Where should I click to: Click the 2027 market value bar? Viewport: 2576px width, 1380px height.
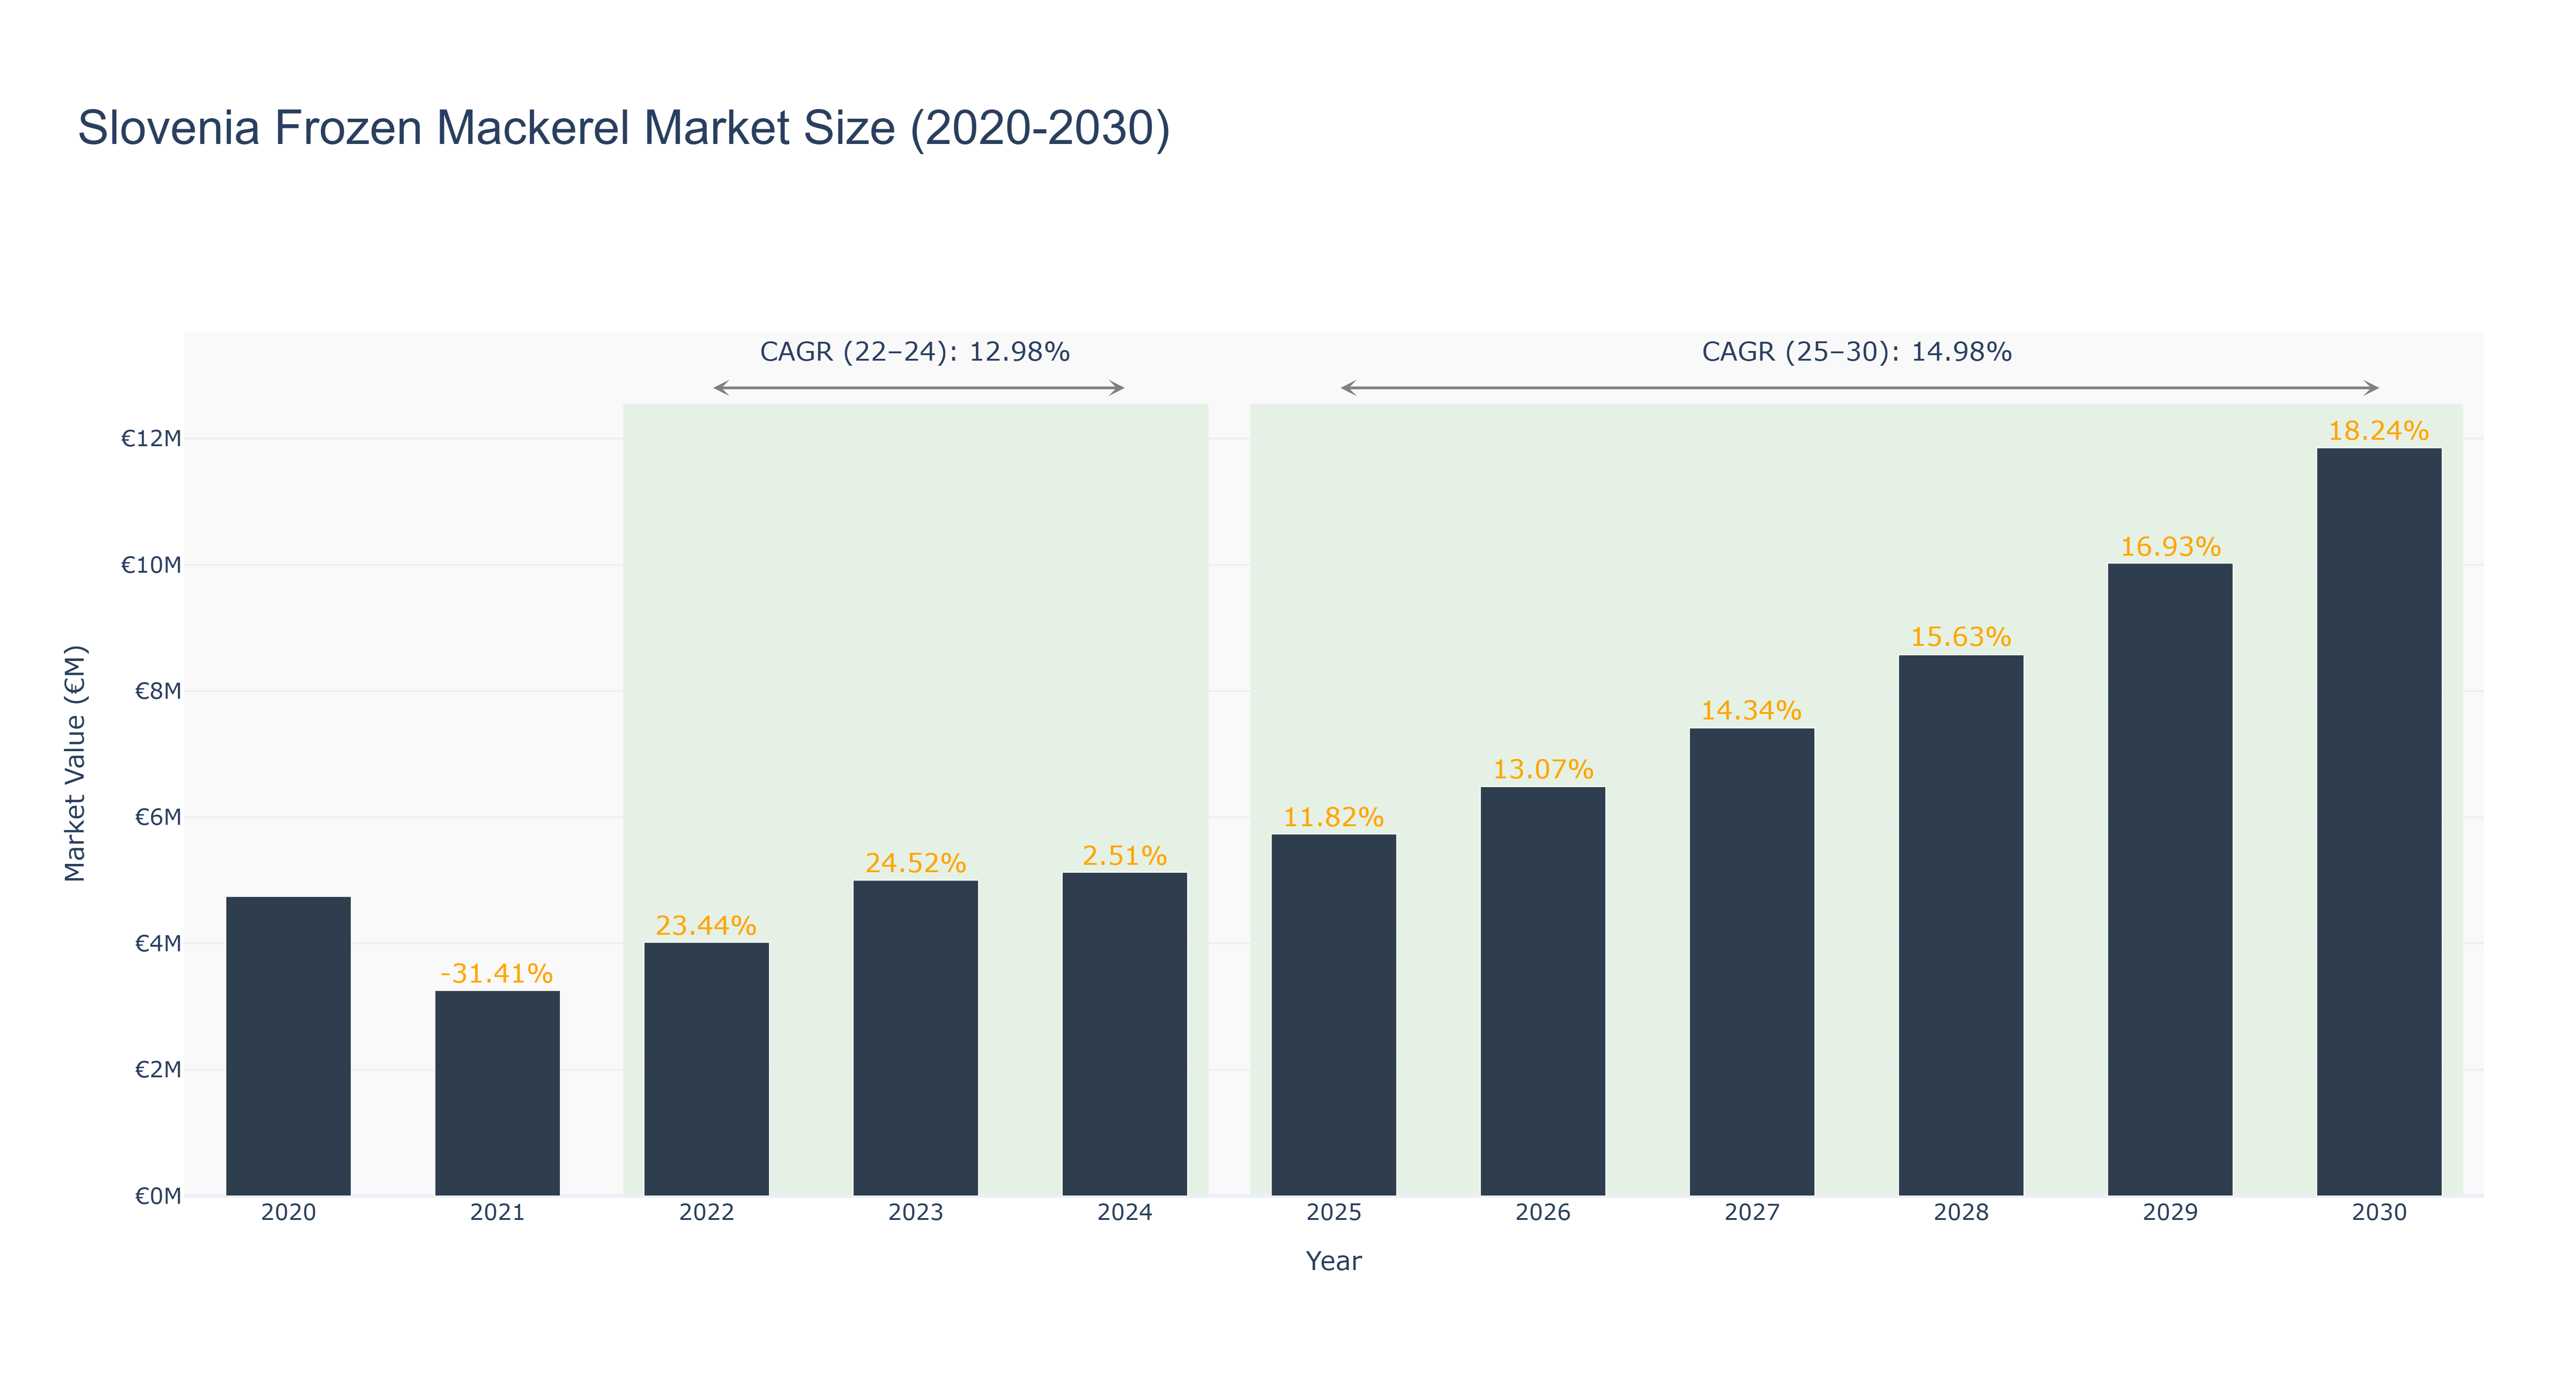tap(1752, 962)
